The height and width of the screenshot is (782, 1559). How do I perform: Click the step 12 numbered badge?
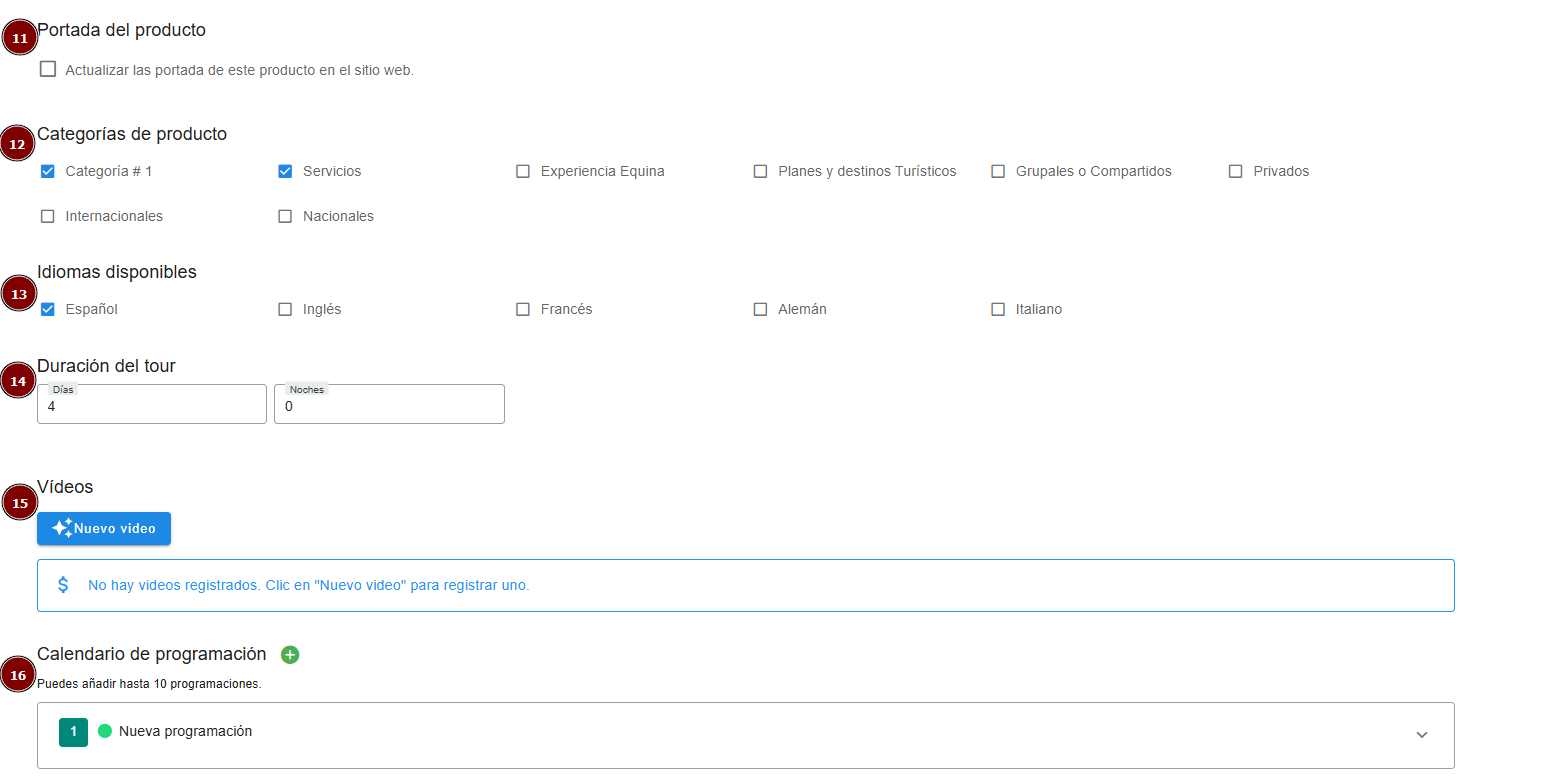[17, 144]
